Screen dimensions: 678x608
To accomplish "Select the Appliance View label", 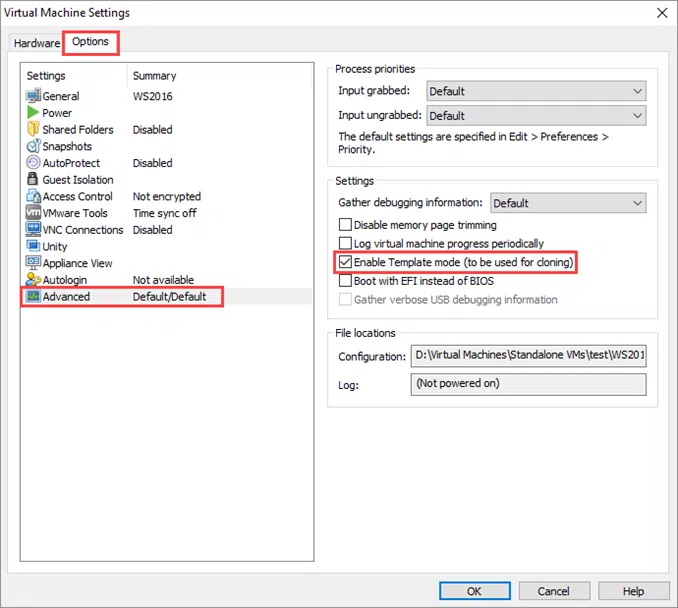I will (x=77, y=263).
